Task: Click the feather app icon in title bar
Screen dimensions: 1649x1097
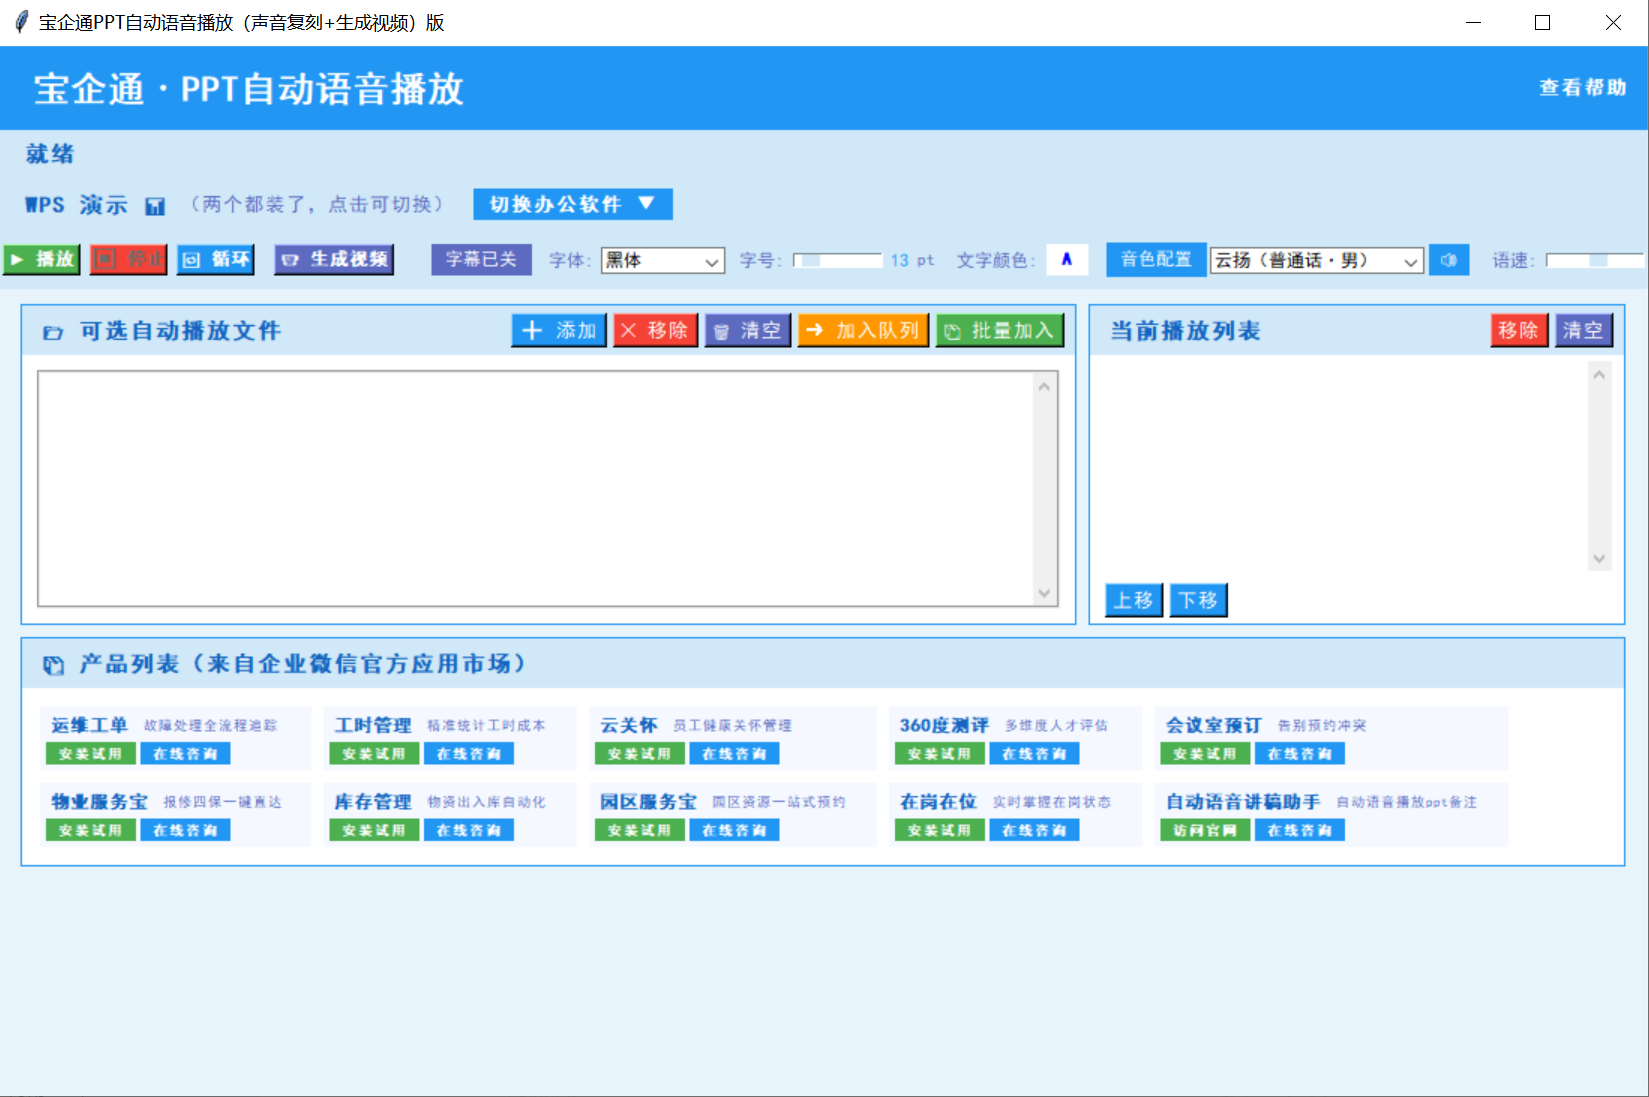Action: (x=21, y=22)
